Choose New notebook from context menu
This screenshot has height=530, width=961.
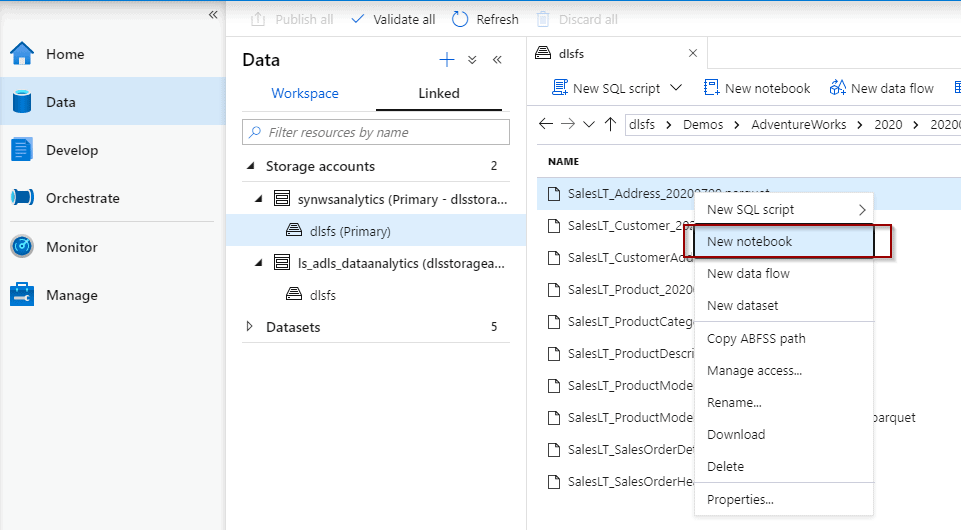coord(784,241)
